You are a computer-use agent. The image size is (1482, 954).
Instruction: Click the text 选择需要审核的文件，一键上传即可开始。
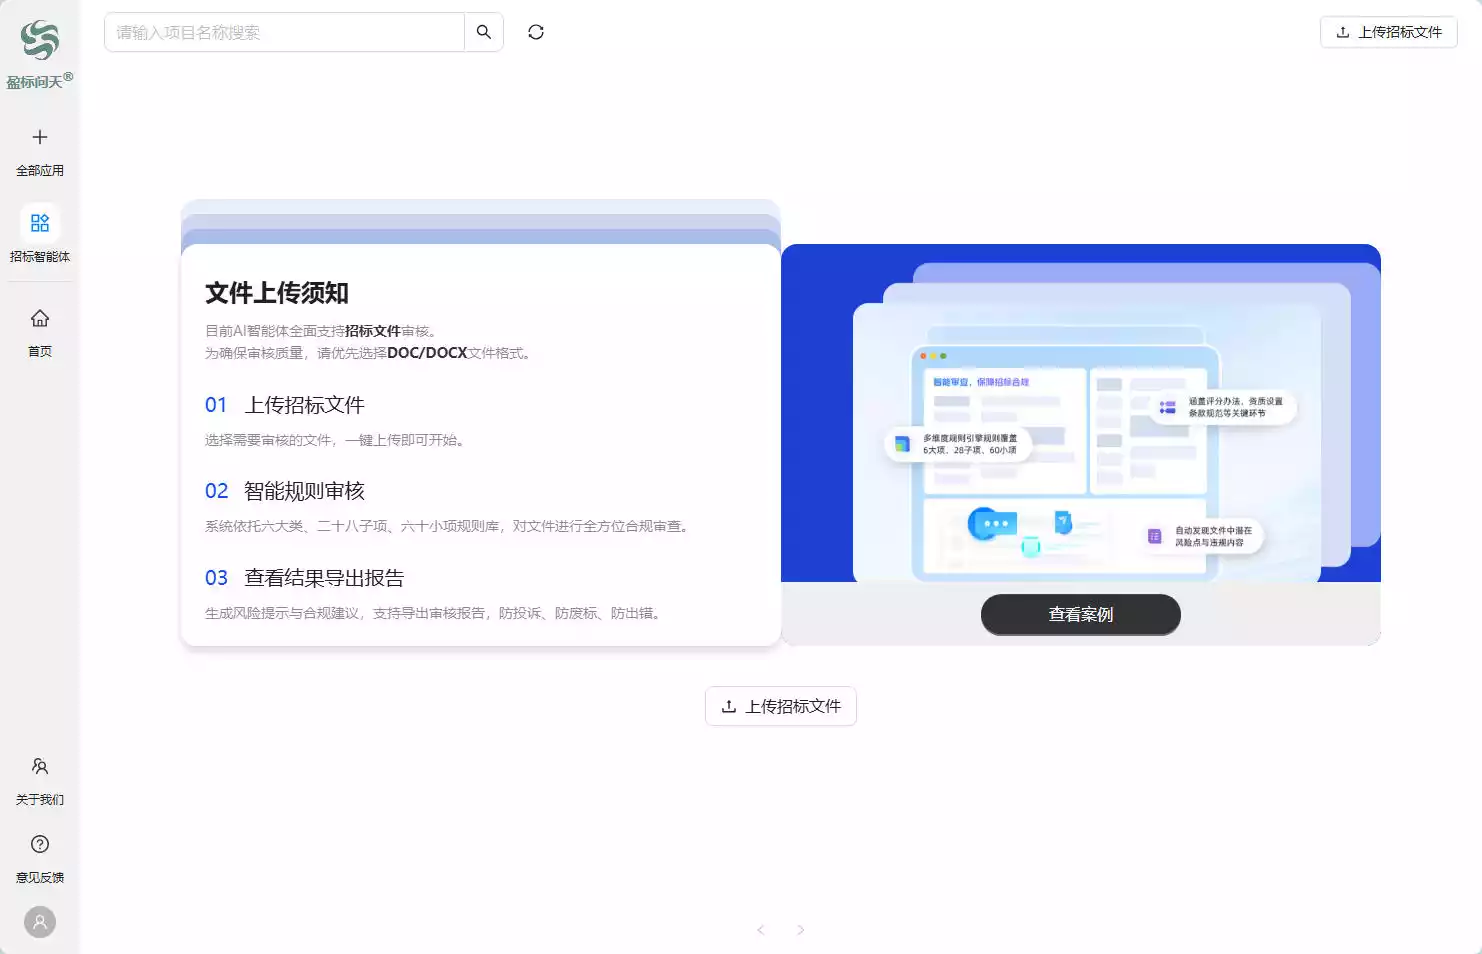[337, 440]
